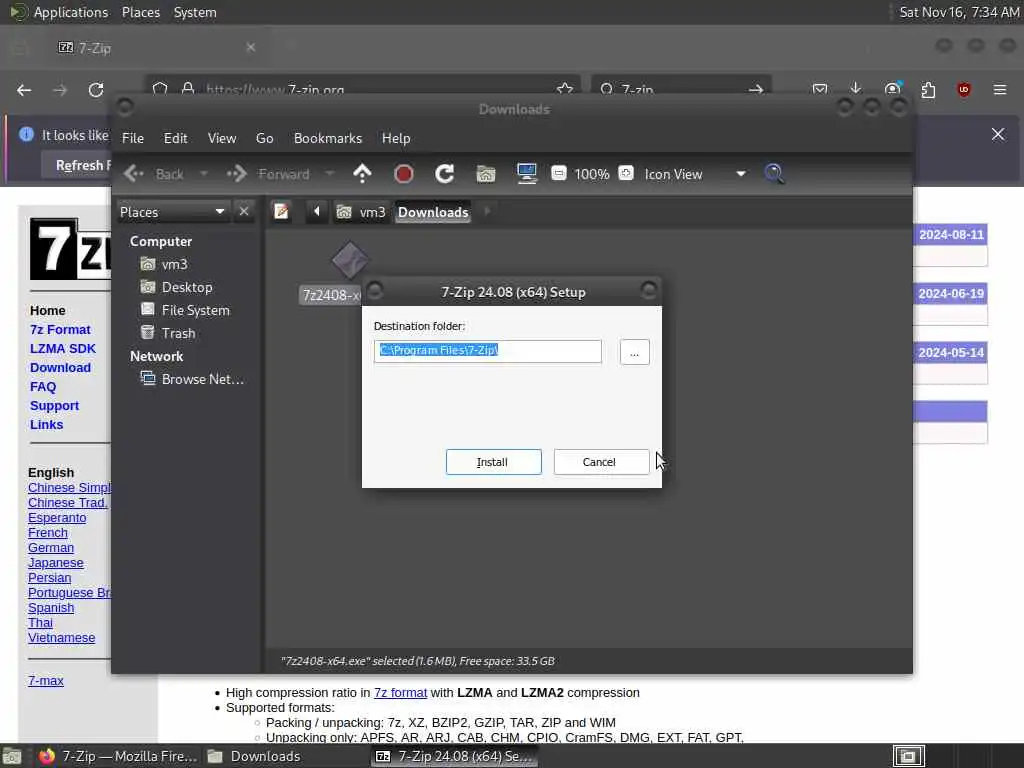Zoom out with the minus icon
Viewport: 1024px width, 768px height.
pos(558,173)
